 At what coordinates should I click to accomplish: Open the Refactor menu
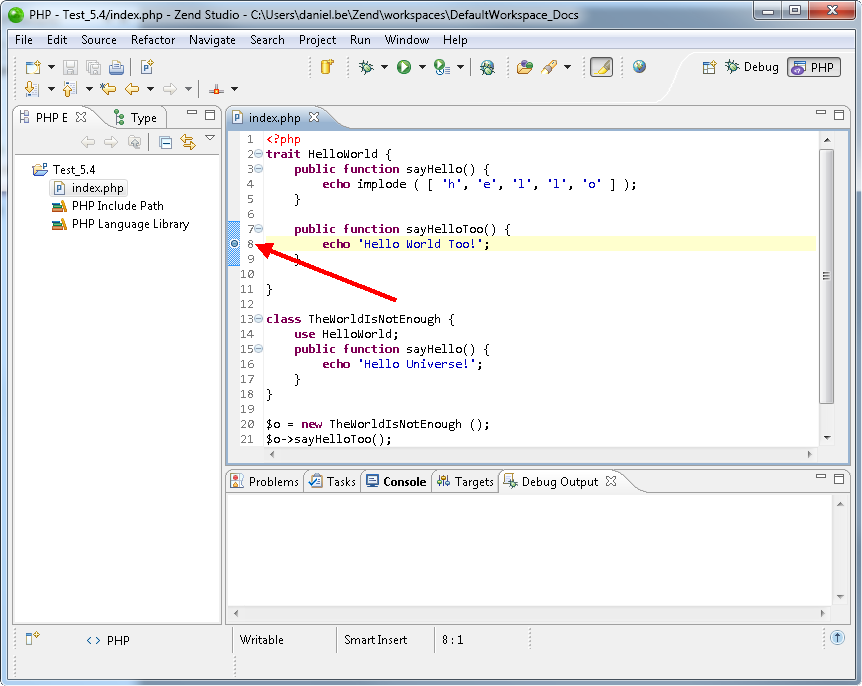[x=152, y=40]
